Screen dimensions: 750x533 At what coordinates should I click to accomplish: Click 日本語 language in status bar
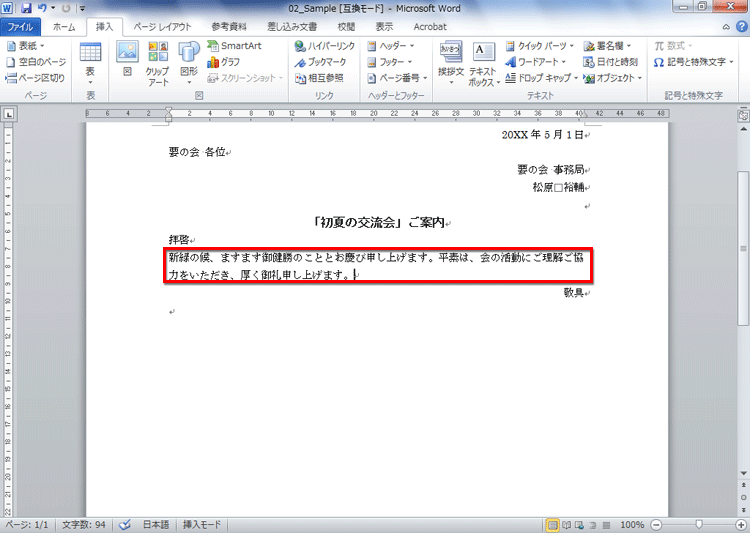click(x=156, y=525)
